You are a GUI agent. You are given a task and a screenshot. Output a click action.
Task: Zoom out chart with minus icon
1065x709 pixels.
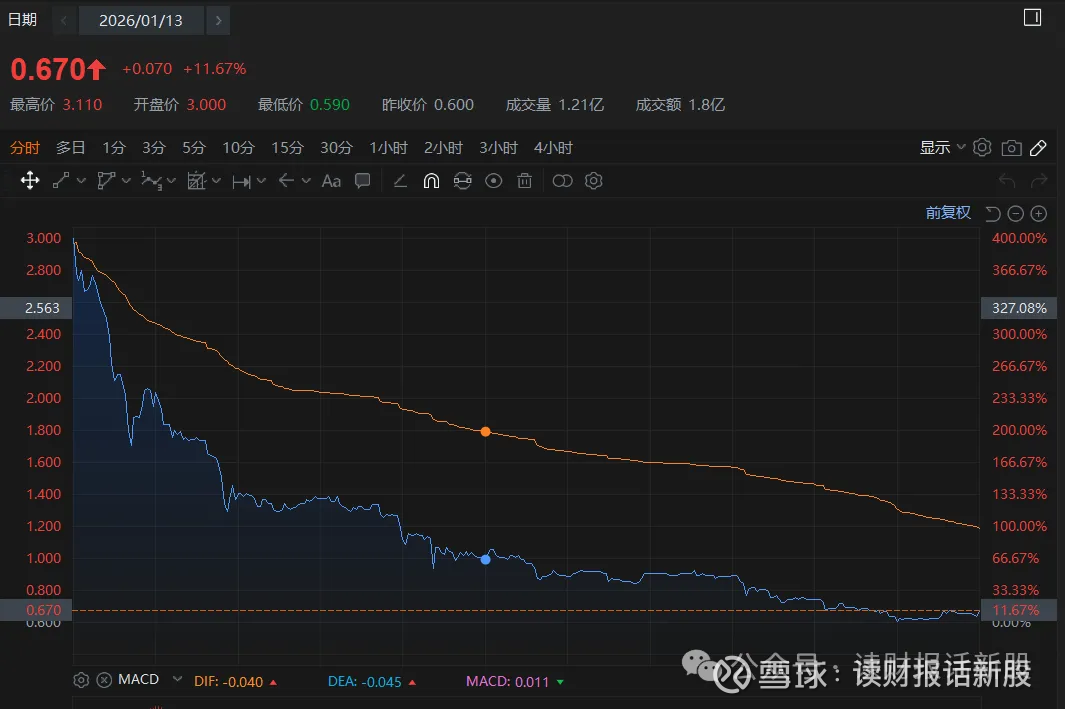click(1015, 214)
